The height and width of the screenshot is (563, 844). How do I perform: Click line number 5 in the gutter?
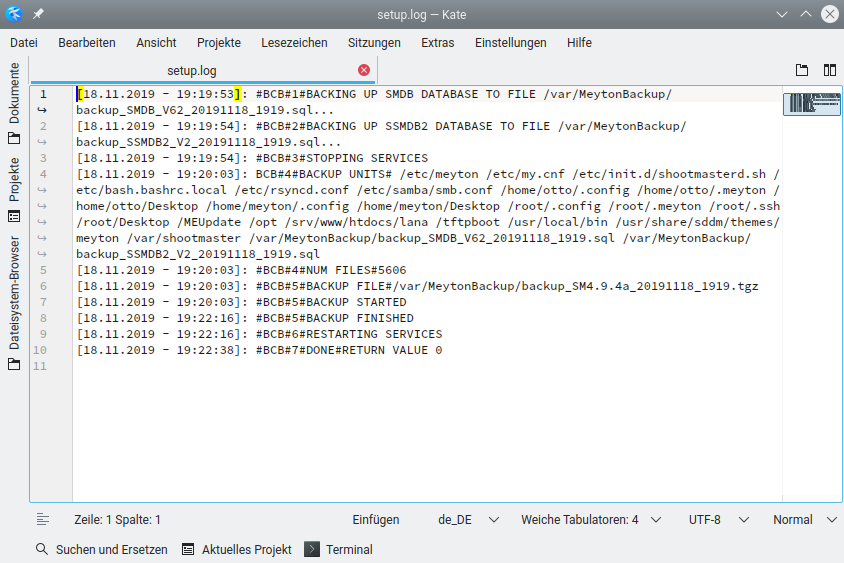click(43, 270)
